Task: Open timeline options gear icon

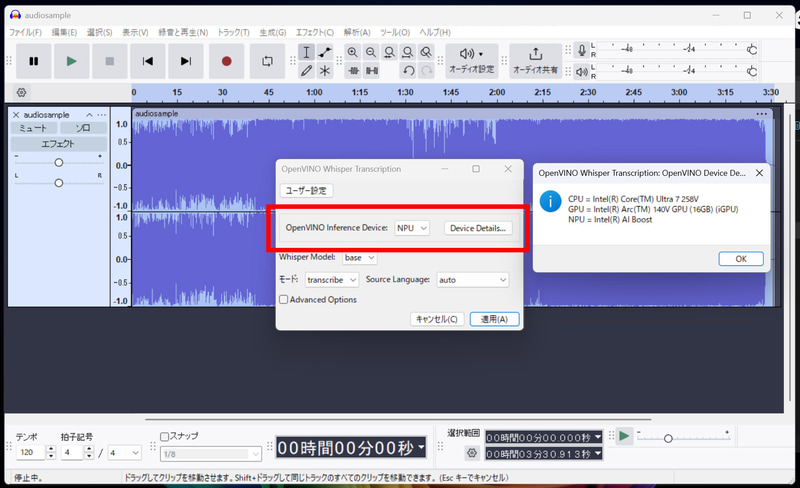Action: [x=21, y=92]
